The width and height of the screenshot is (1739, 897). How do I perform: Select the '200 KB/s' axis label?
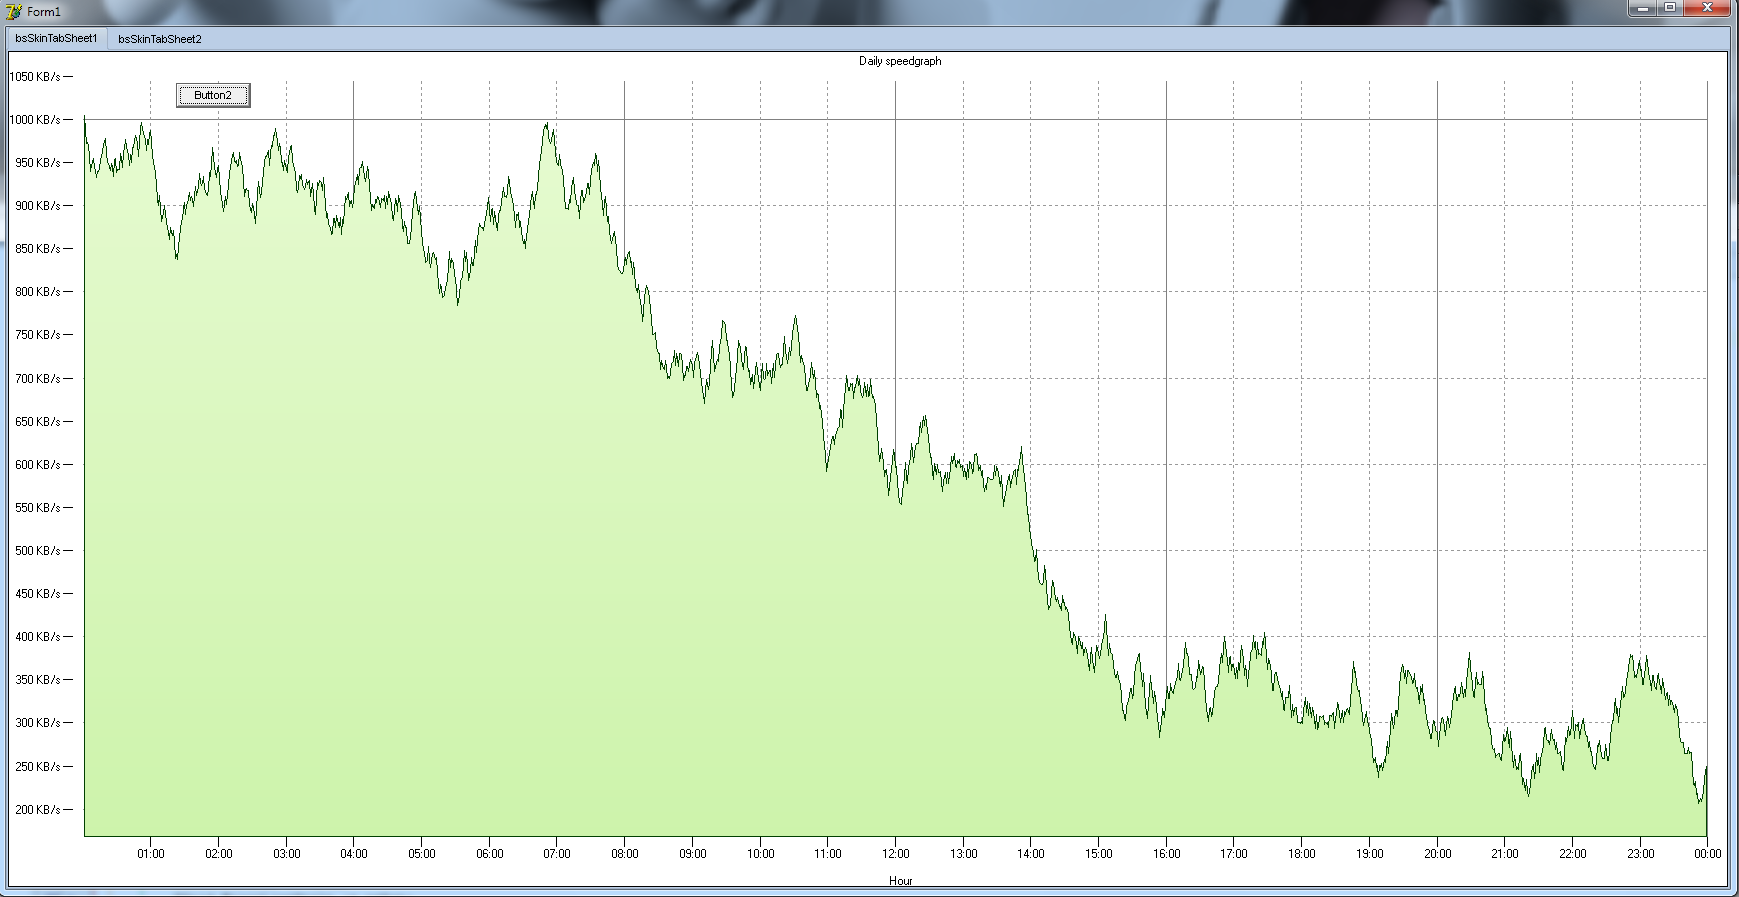coord(38,810)
